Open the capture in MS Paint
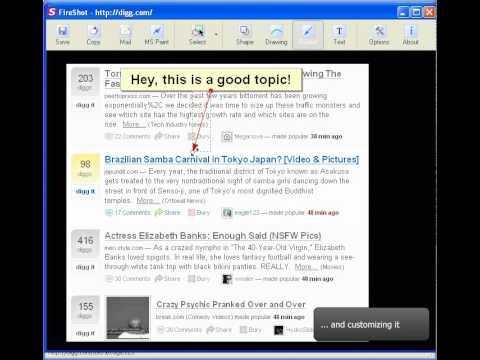 [x=157, y=35]
